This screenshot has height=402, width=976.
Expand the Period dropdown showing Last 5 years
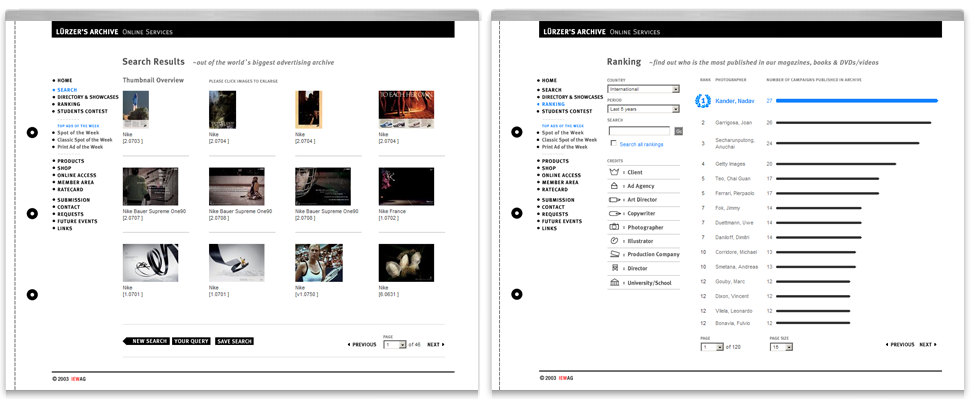643,109
